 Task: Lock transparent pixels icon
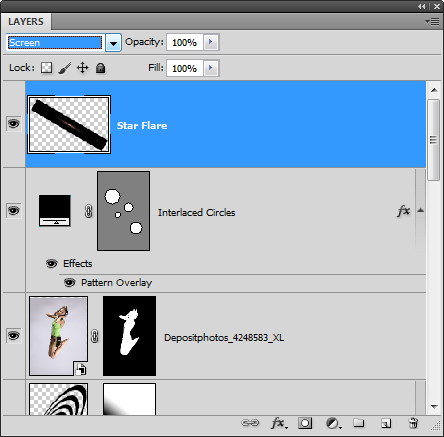46,68
